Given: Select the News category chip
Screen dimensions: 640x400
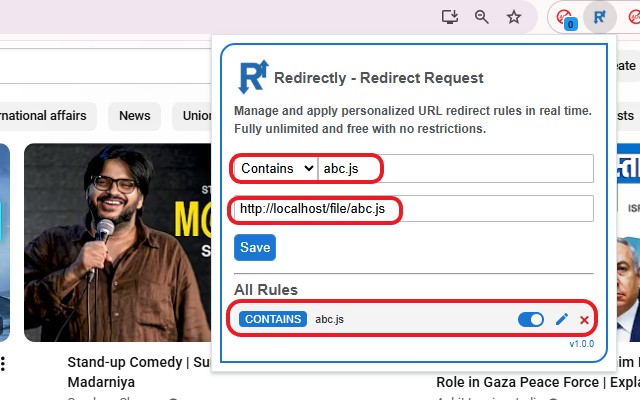Looking at the screenshot, I should point(134,116).
